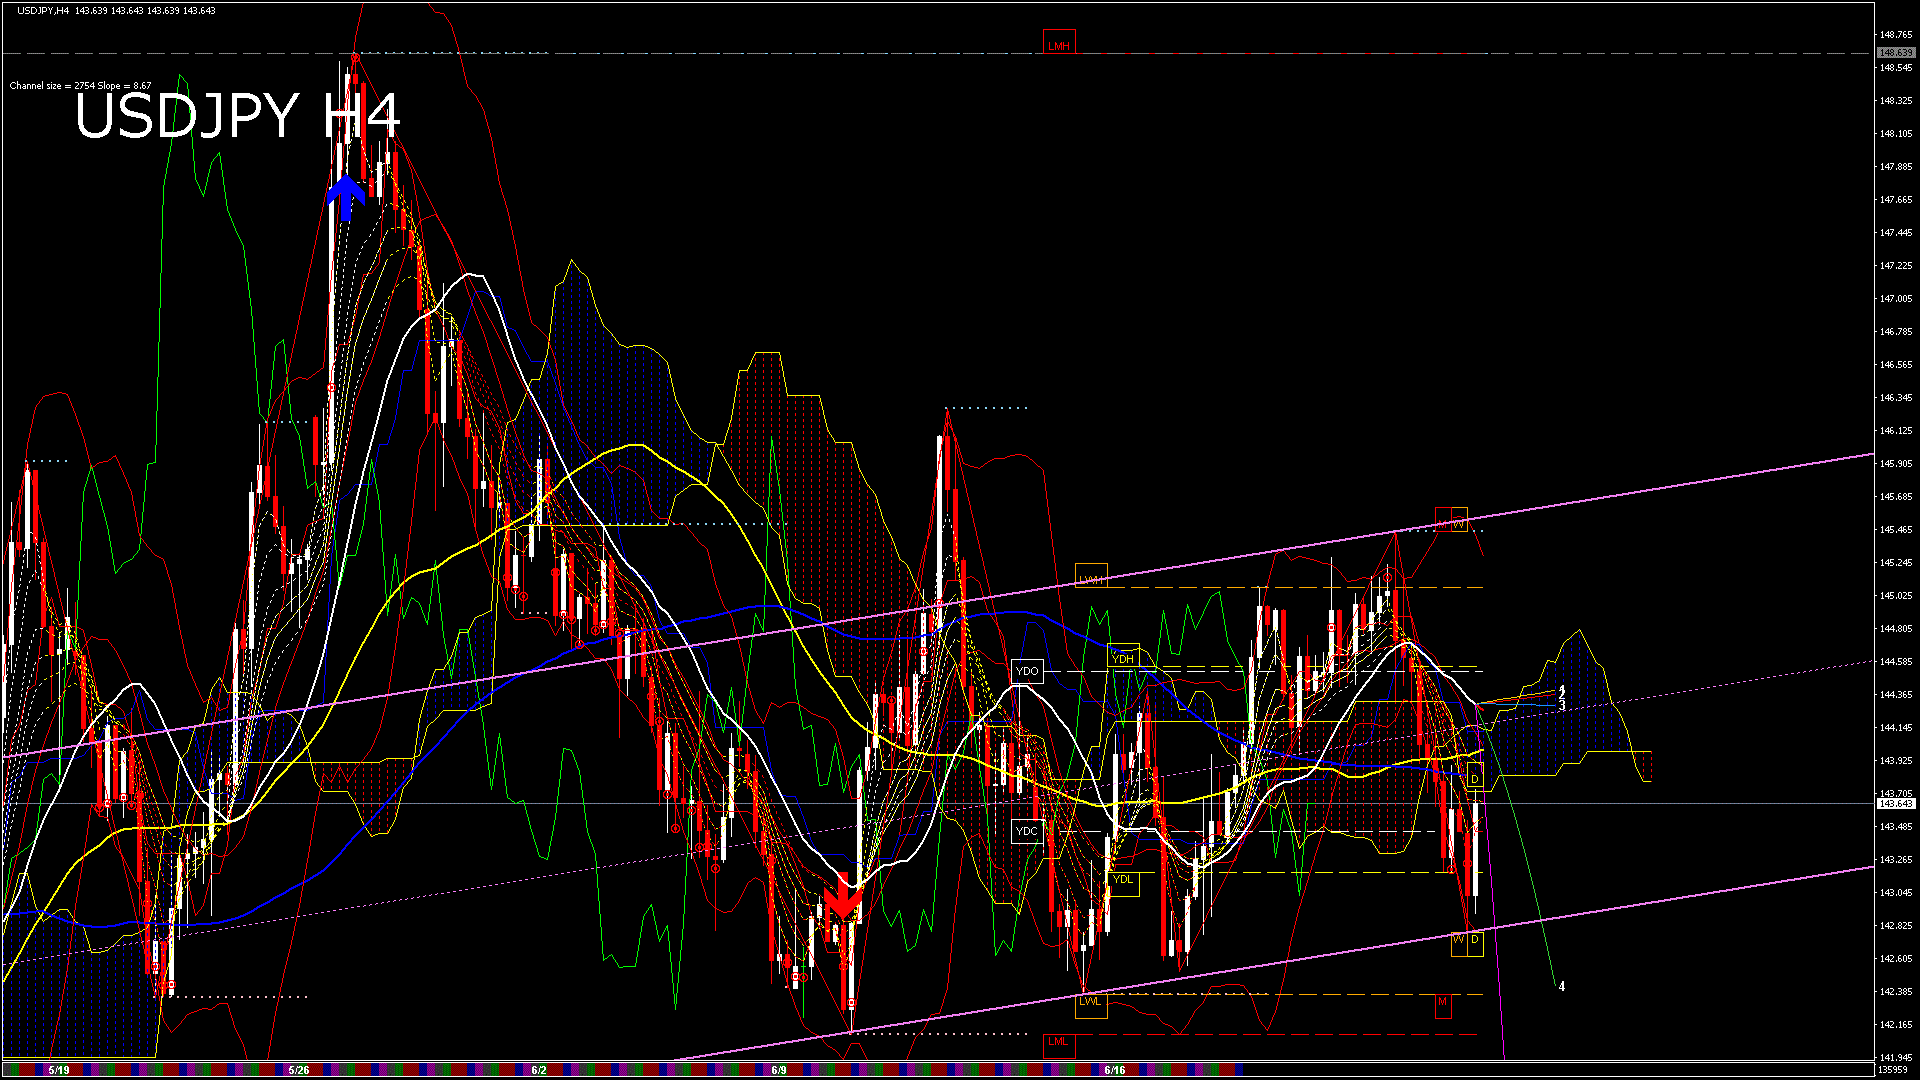Click forecast line label number 4
The height and width of the screenshot is (1080, 1920).
tap(1562, 987)
